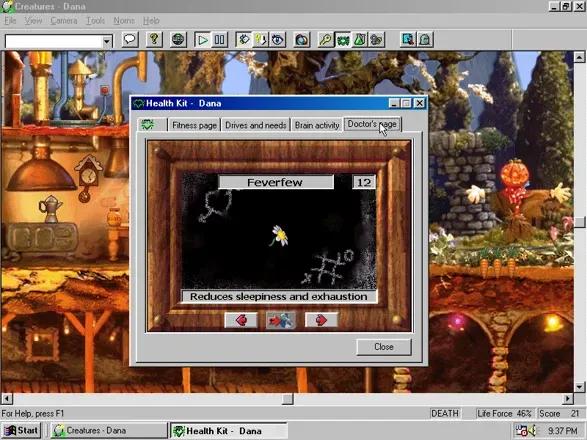Click the horizontal scrollbar right arrow
Viewport: 587px width, 440px height.
(x=568, y=399)
